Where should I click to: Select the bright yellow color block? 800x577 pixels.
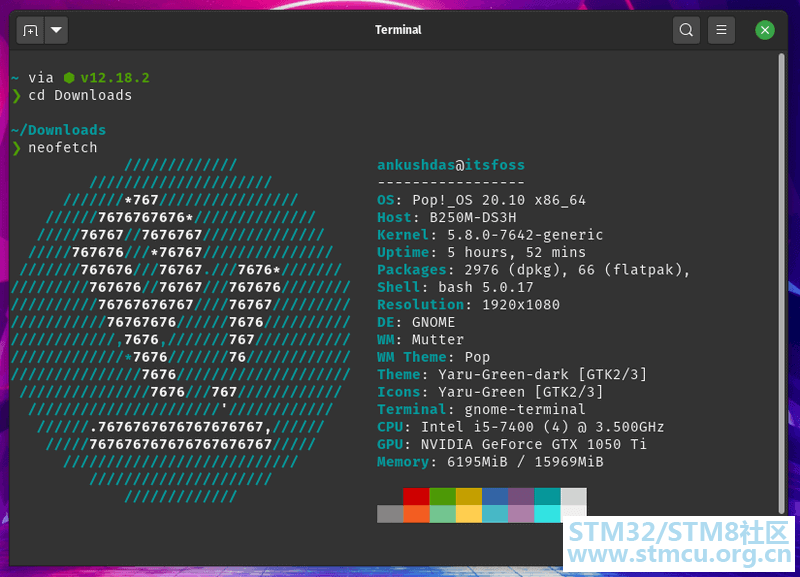[469, 514]
